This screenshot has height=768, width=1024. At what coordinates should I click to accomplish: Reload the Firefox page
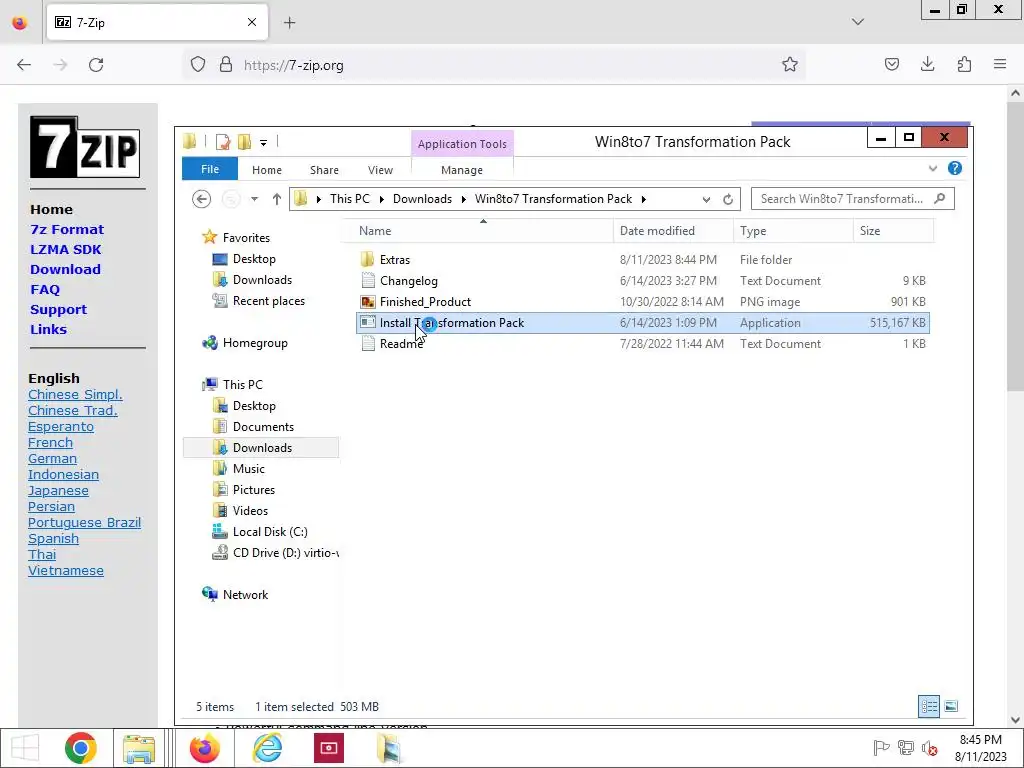point(96,65)
